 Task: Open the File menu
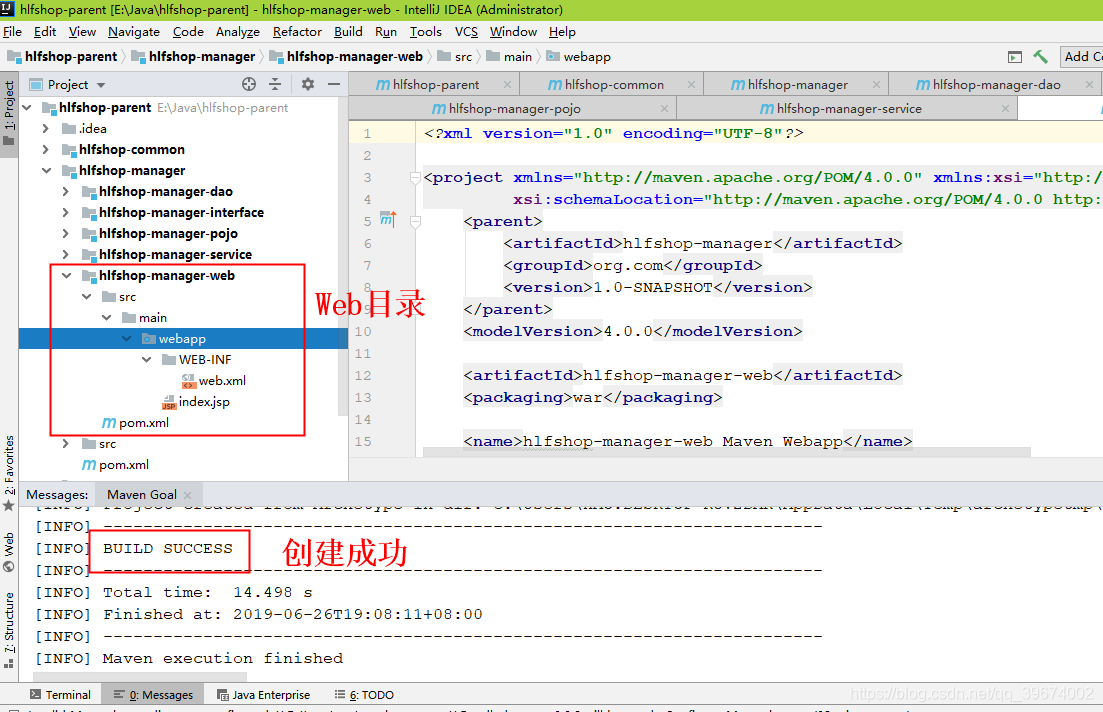point(12,32)
